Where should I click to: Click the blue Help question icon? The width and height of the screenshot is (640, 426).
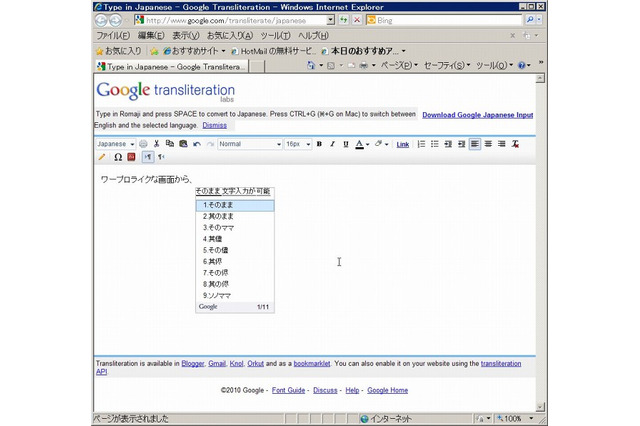tap(522, 65)
